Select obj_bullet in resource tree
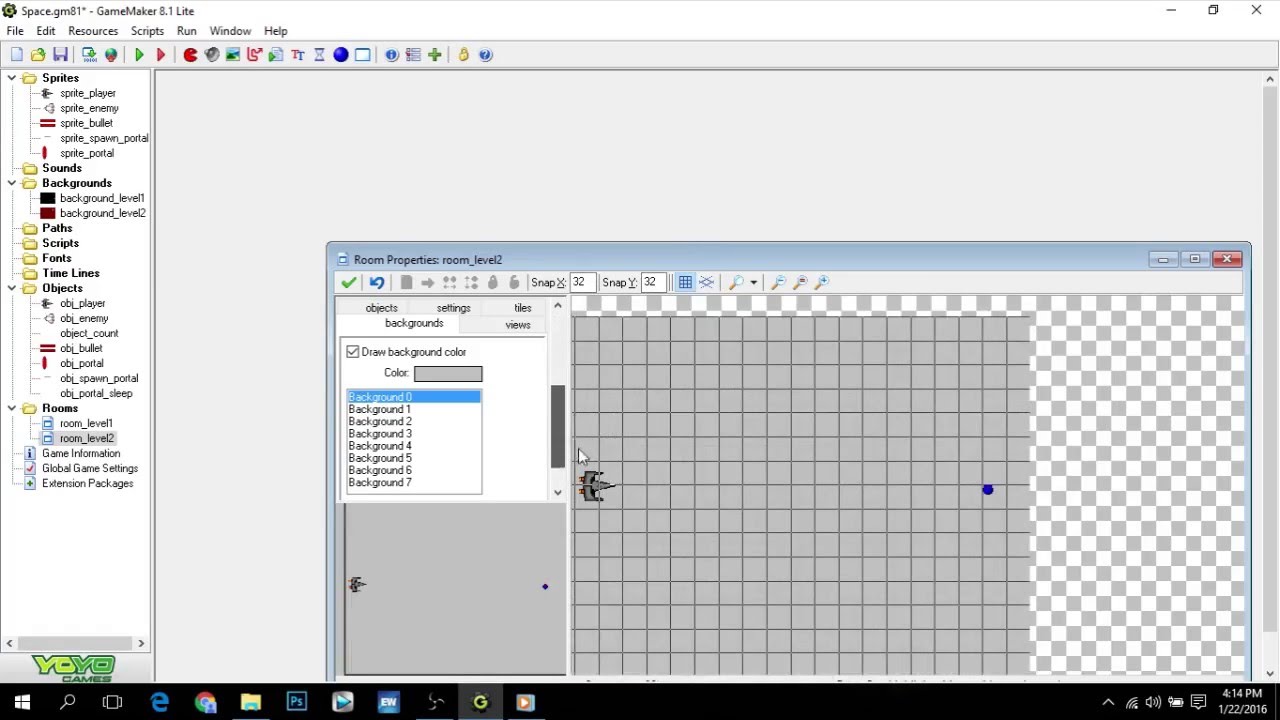This screenshot has height=720, width=1280. [81, 348]
